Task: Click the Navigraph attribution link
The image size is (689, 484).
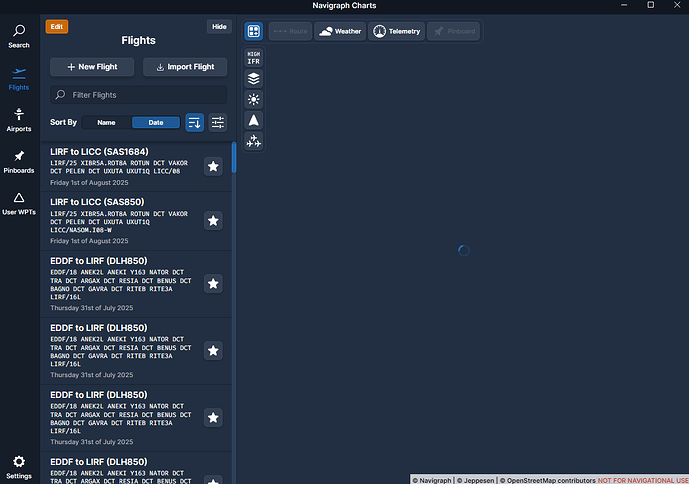Action: pos(432,480)
